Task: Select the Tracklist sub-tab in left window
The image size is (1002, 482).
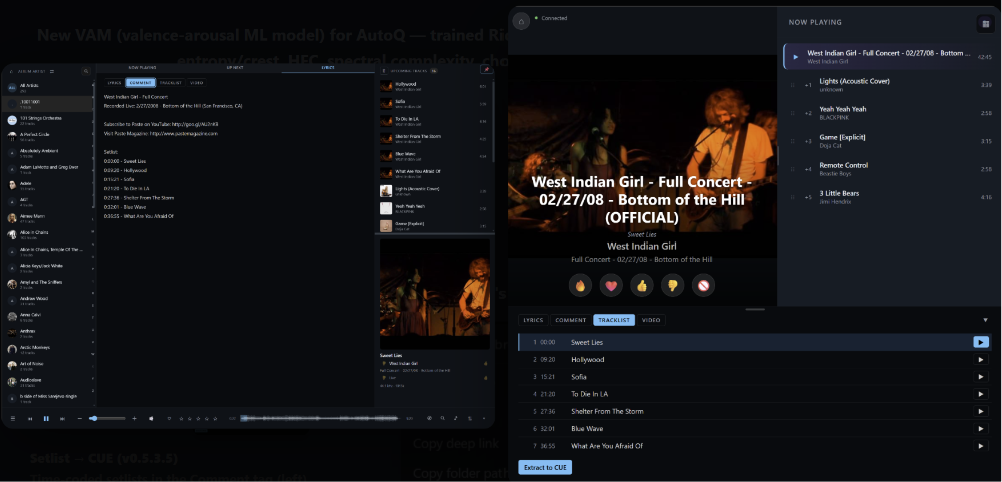Action: (x=171, y=82)
